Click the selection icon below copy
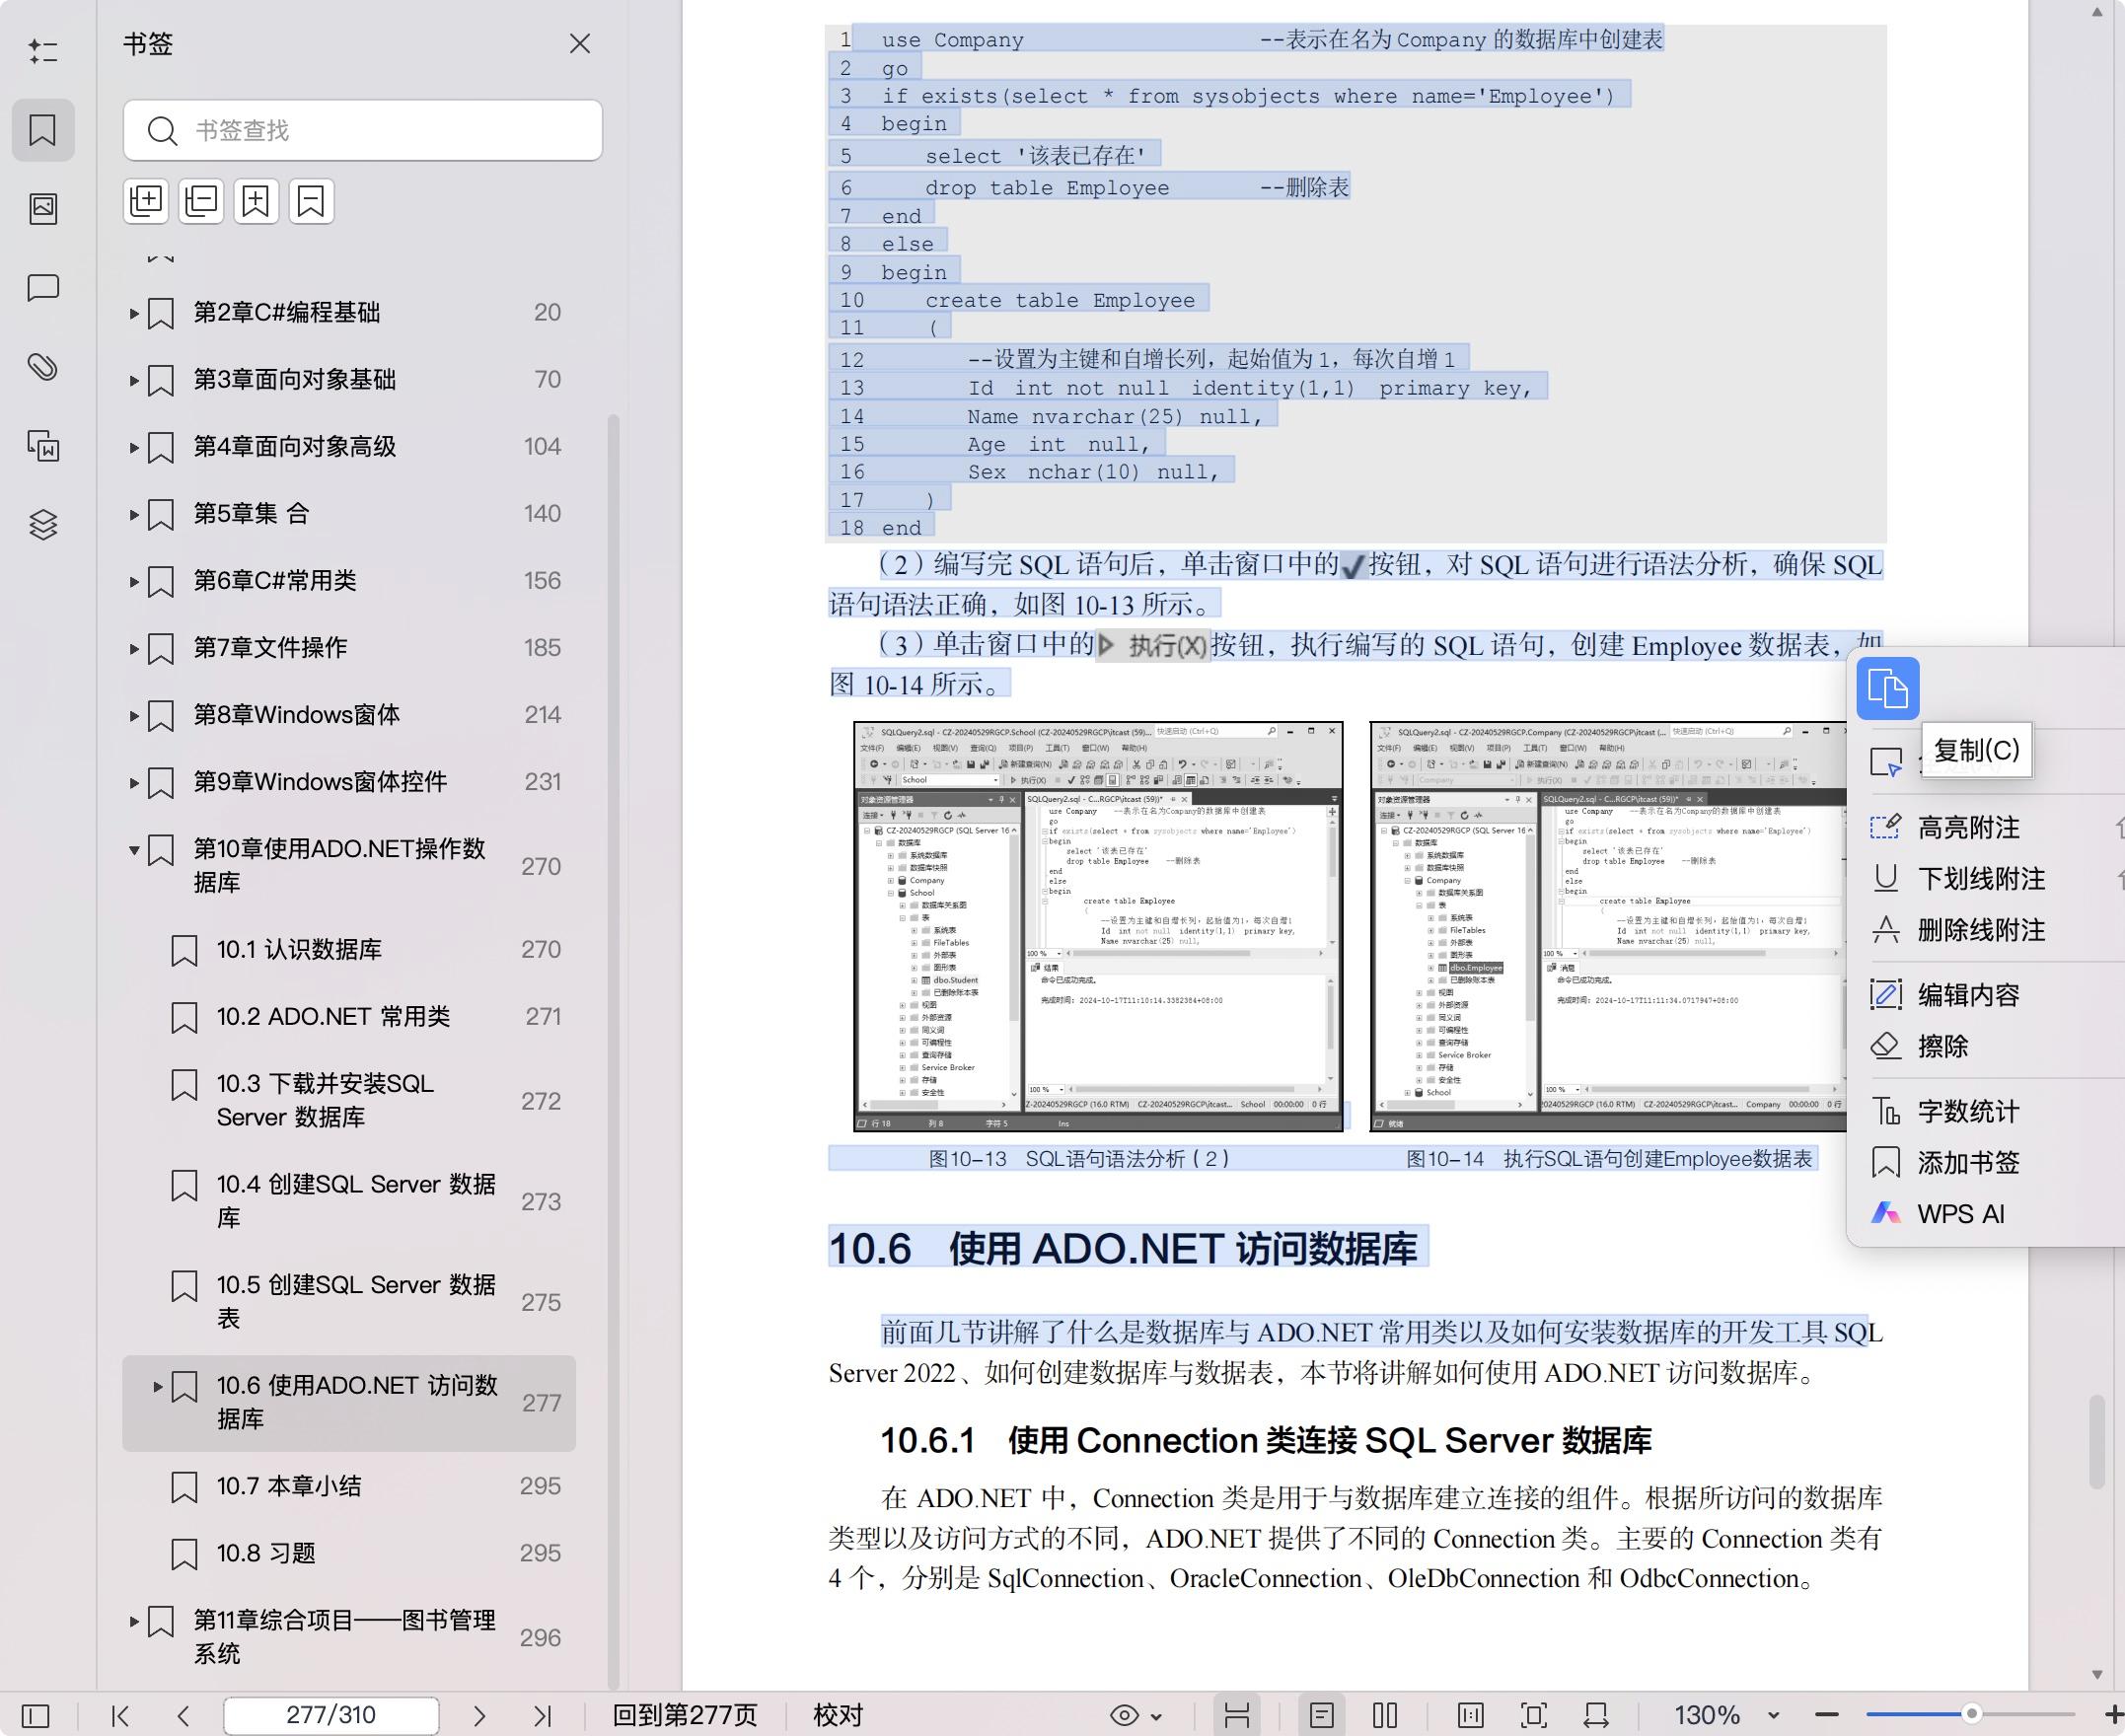The image size is (2125, 1736). (x=1886, y=762)
